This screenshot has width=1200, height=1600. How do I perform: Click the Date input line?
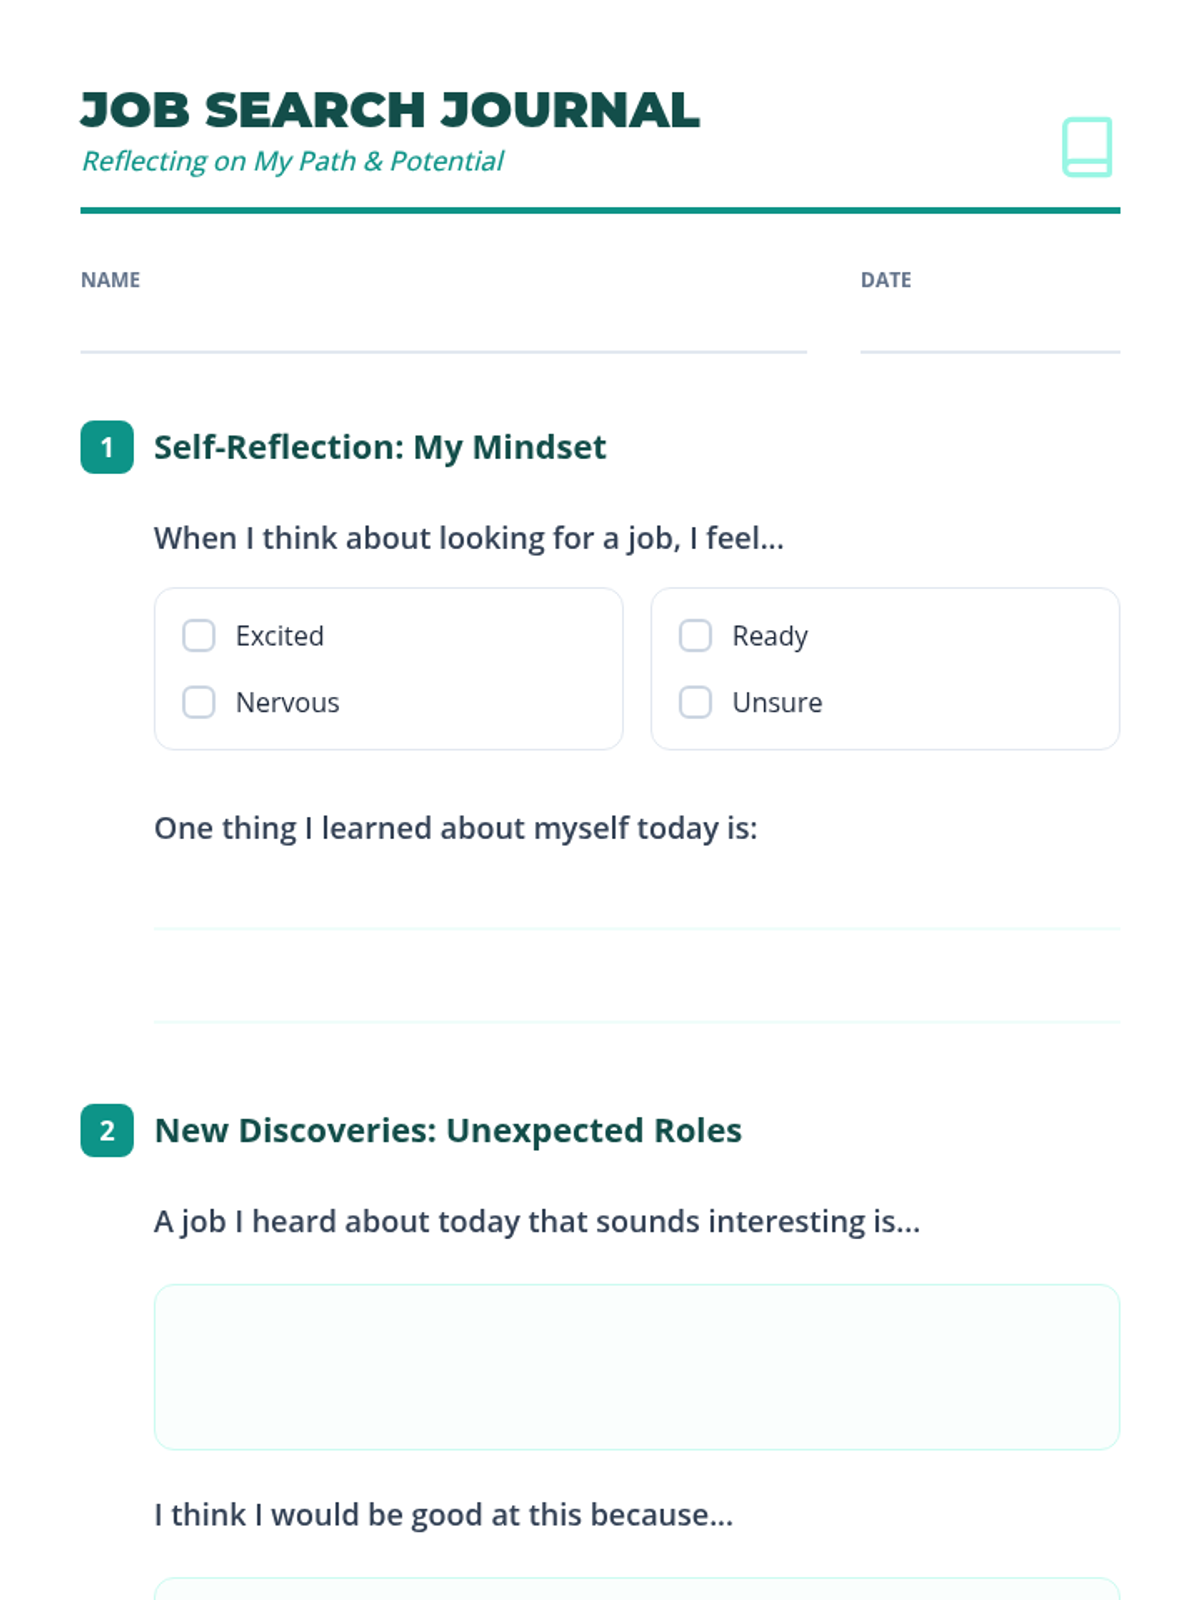[x=989, y=332]
